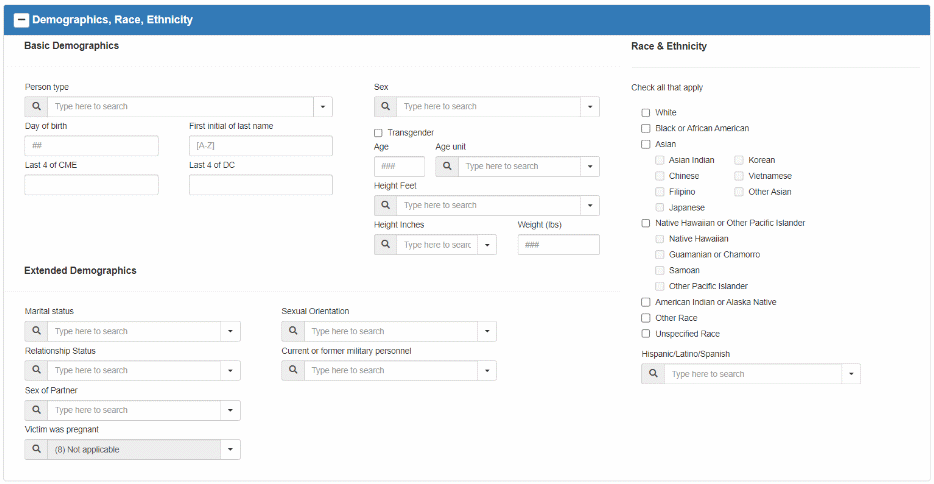Open the Relationship Status dropdown arrow
The height and width of the screenshot is (484, 934).
coord(230,370)
